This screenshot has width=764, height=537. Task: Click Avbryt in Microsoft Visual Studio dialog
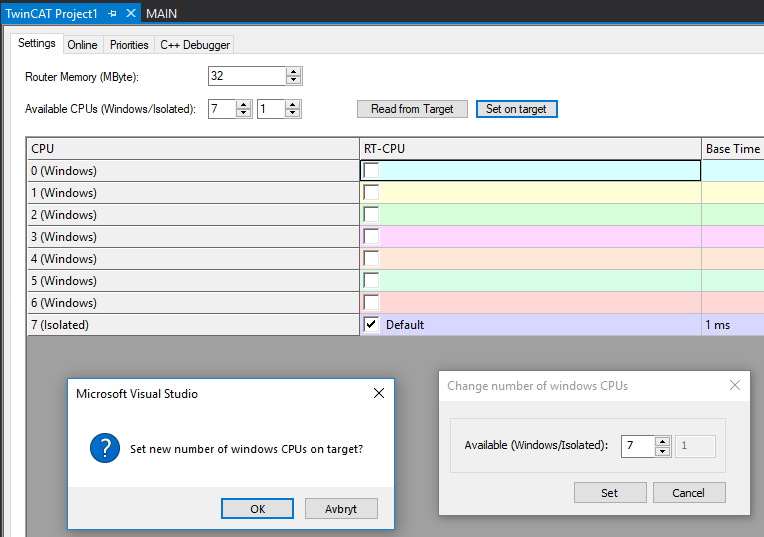click(341, 509)
